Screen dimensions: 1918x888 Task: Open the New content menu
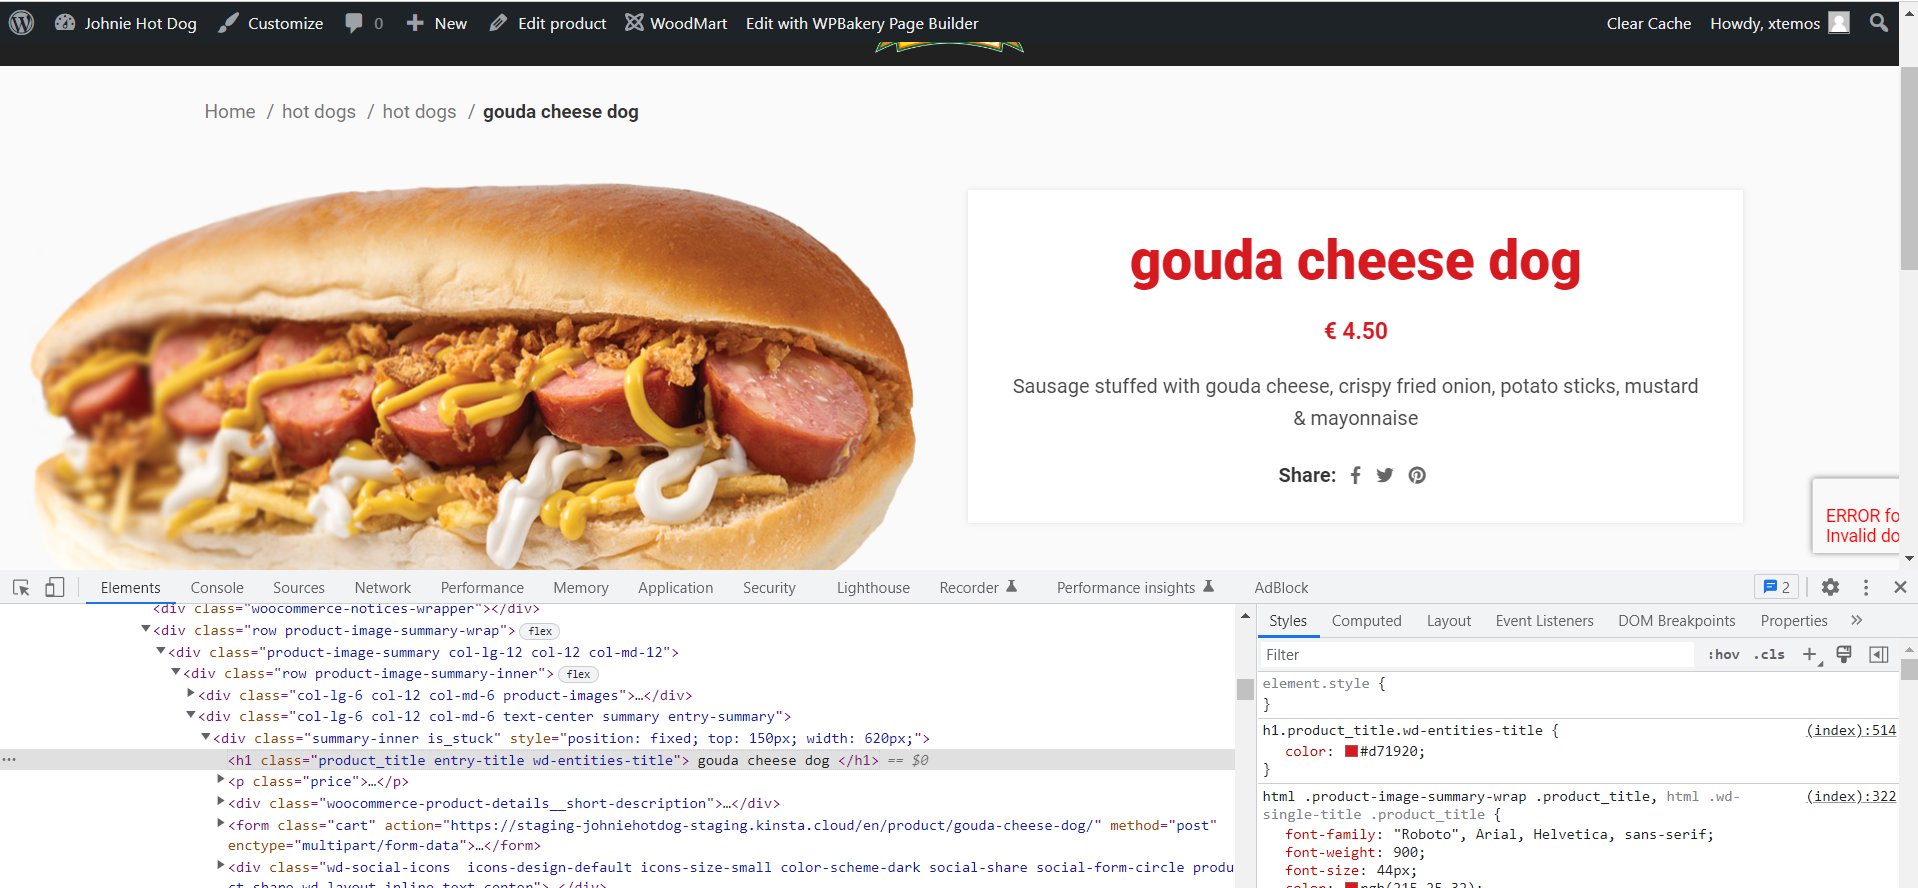point(437,23)
